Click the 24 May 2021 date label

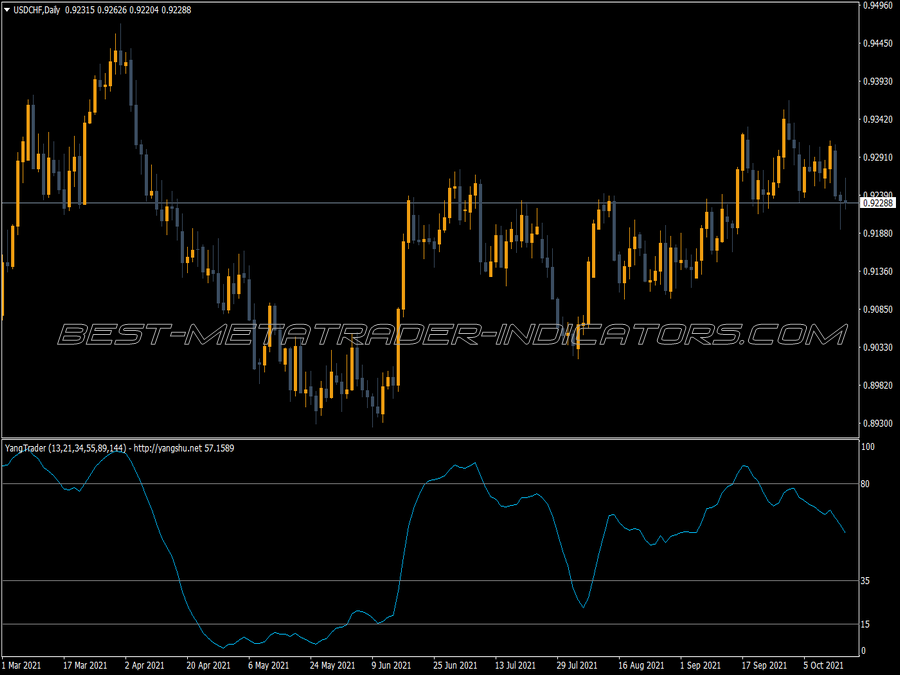[332, 666]
